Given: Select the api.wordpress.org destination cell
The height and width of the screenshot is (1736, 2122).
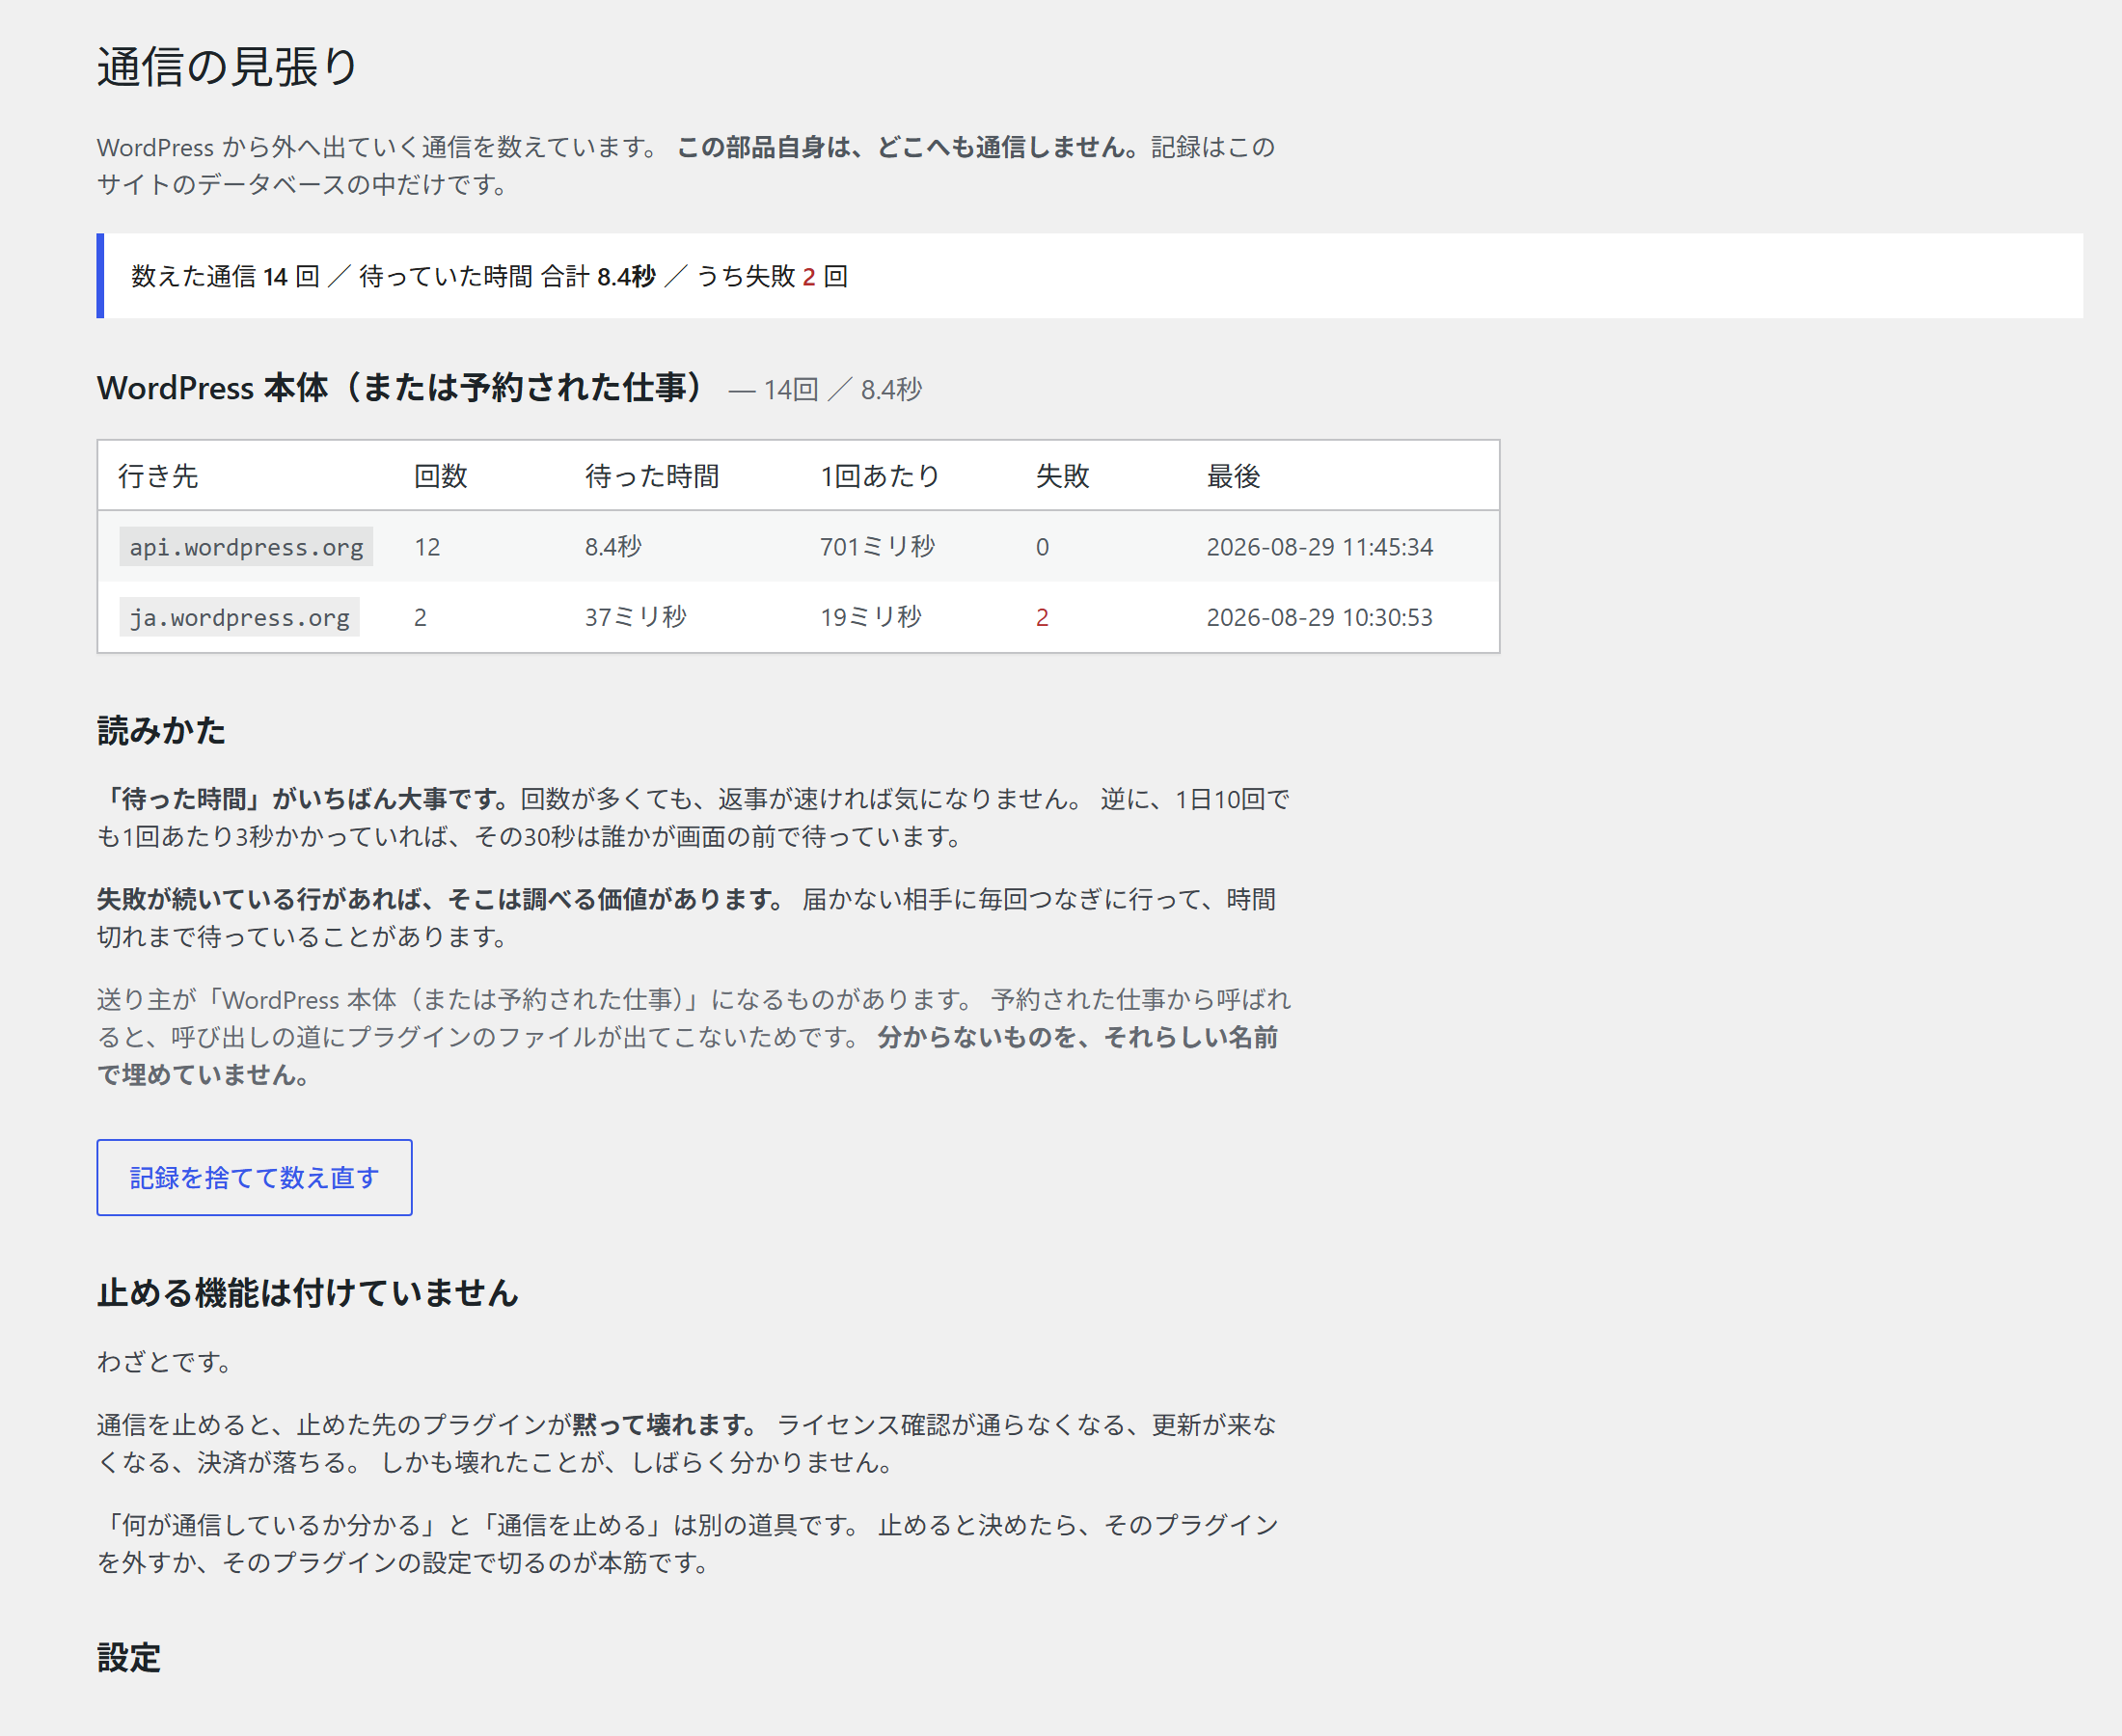Looking at the screenshot, I should [246, 547].
